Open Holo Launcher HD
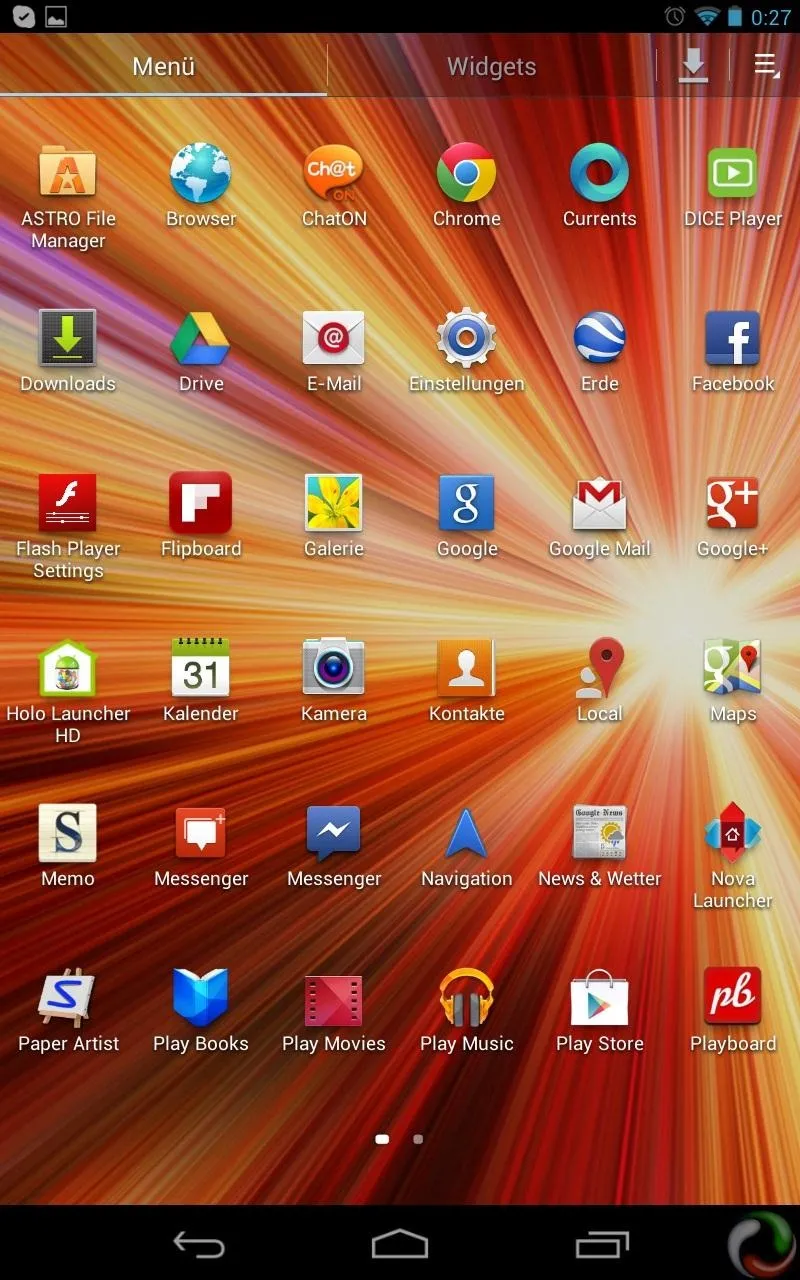Image resolution: width=800 pixels, height=1280 pixels. click(68, 691)
